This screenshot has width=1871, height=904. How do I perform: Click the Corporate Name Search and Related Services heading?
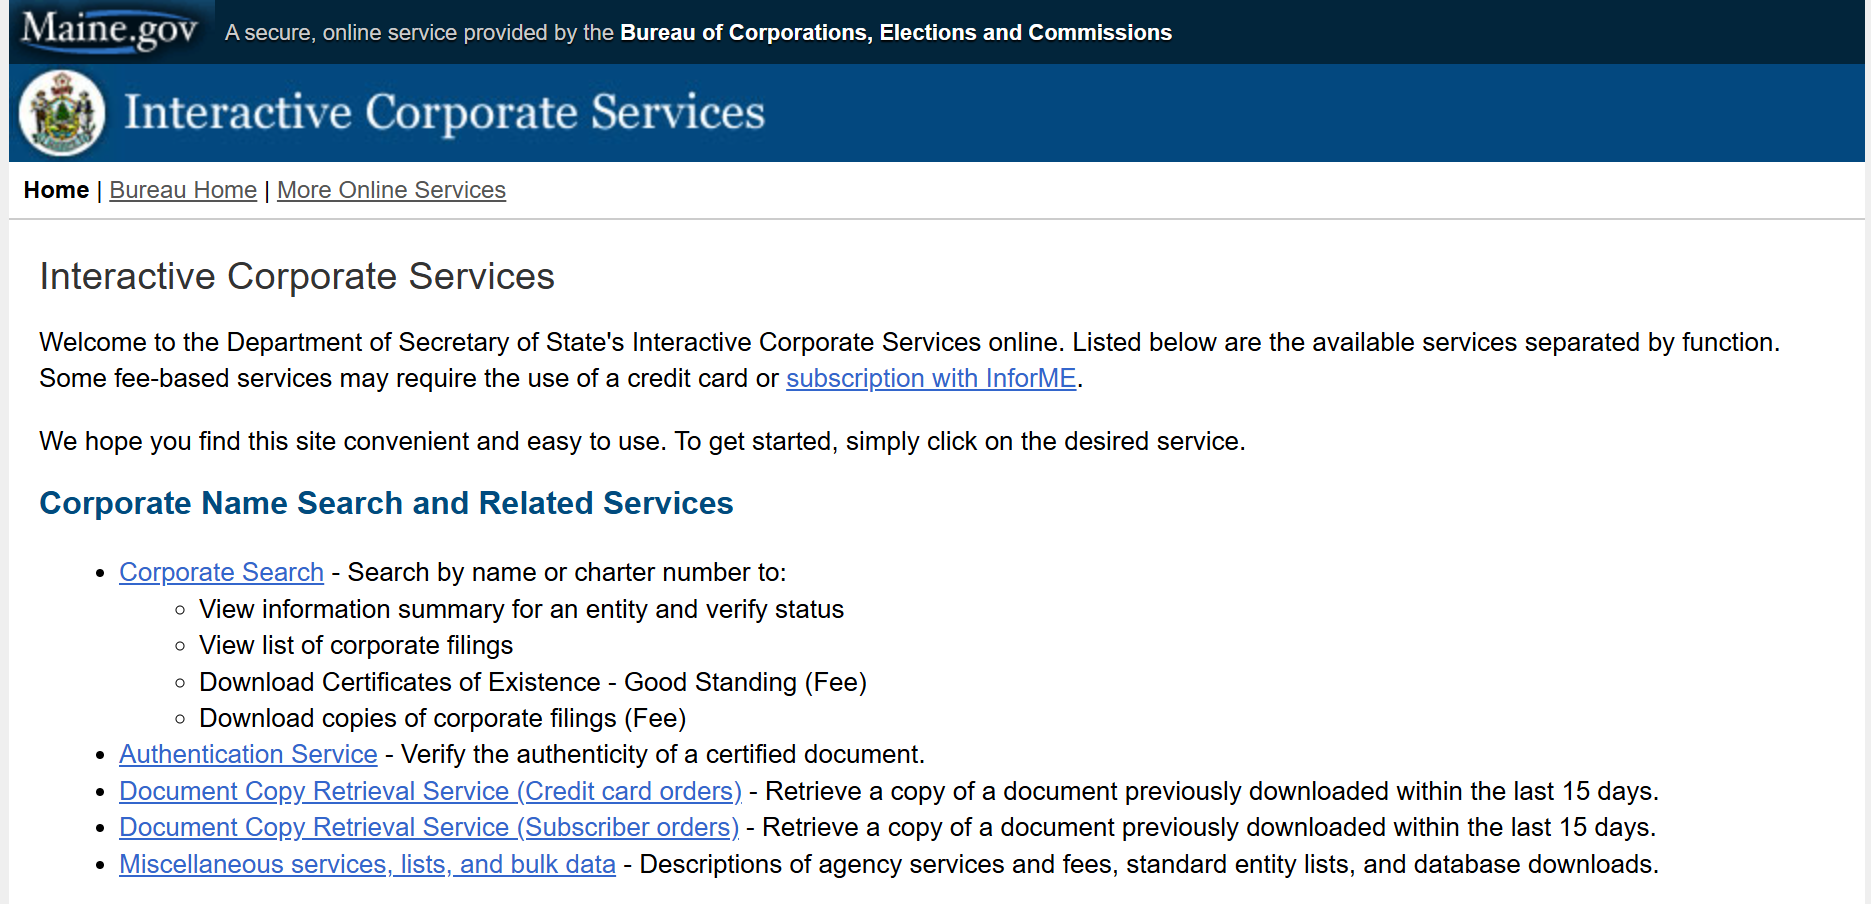pyautogui.click(x=386, y=503)
